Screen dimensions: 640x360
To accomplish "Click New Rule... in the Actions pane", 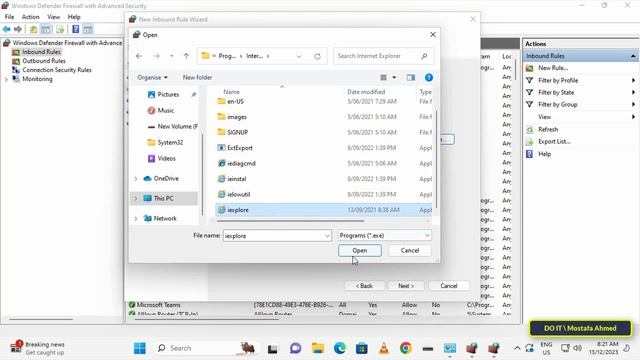I will pyautogui.click(x=553, y=68).
